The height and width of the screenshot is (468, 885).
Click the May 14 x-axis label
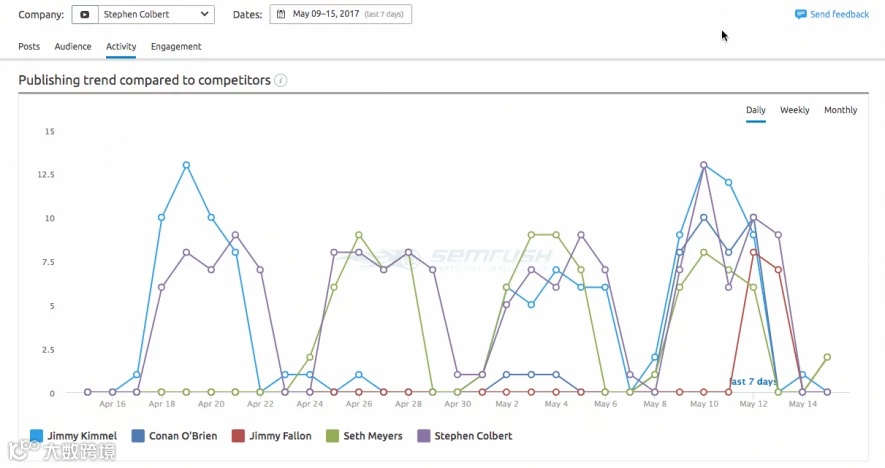coord(803,404)
